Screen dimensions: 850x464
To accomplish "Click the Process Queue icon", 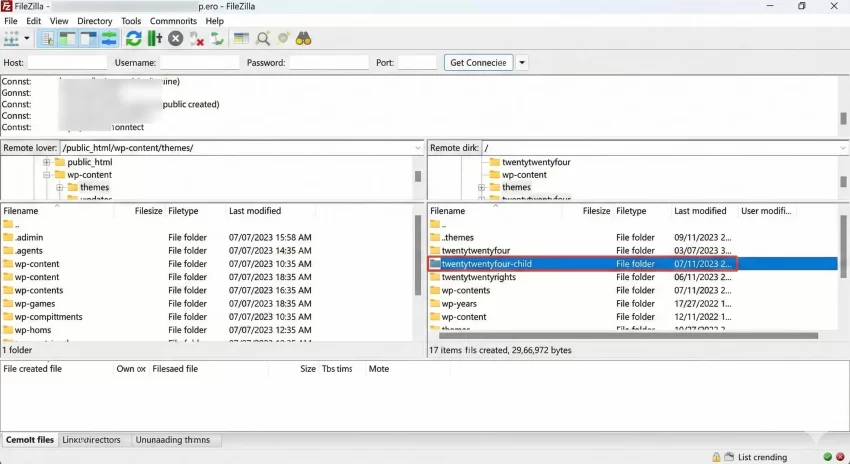I will point(154,39).
